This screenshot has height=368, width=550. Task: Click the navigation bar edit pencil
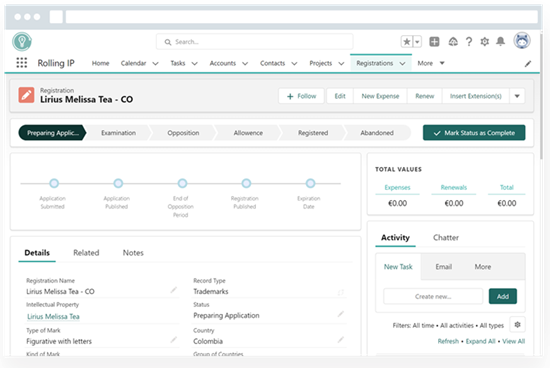click(x=528, y=63)
